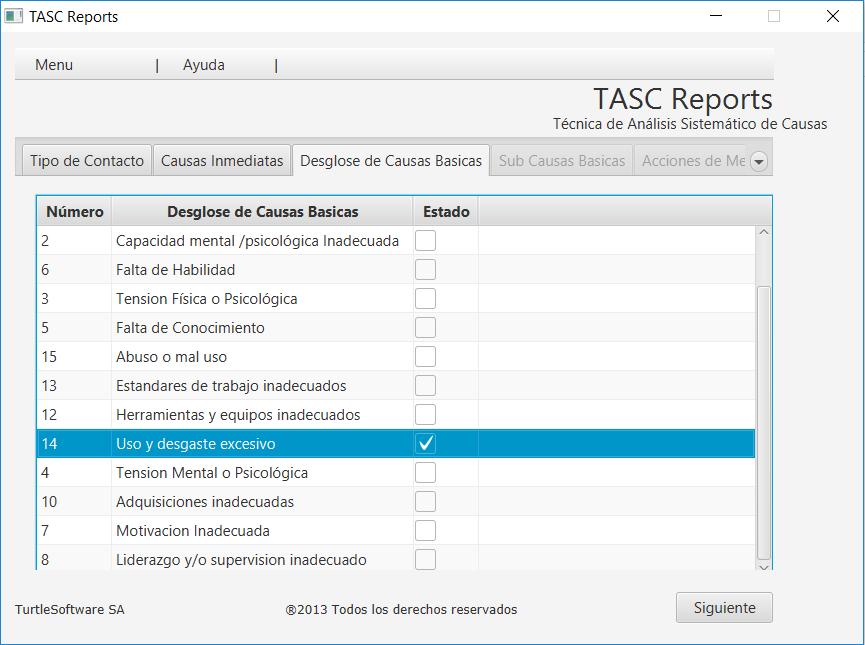Click the Siguiente button
The width and height of the screenshot is (865, 645).
point(724,607)
